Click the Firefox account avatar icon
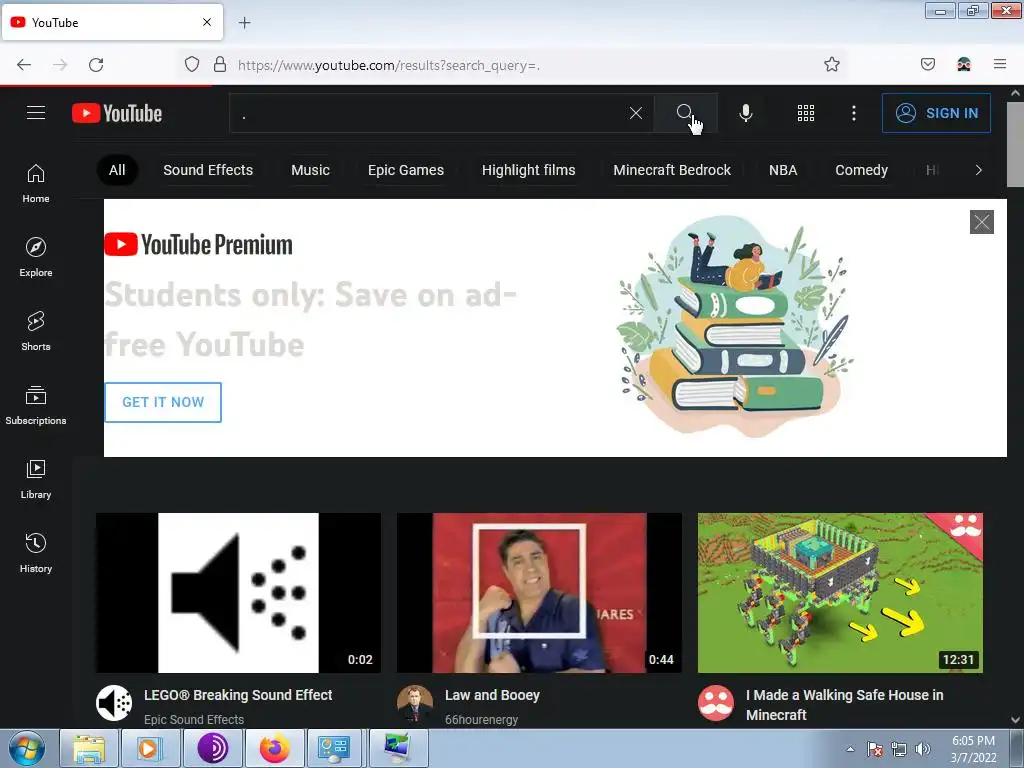Screen dimensions: 1024x768 click(964, 64)
